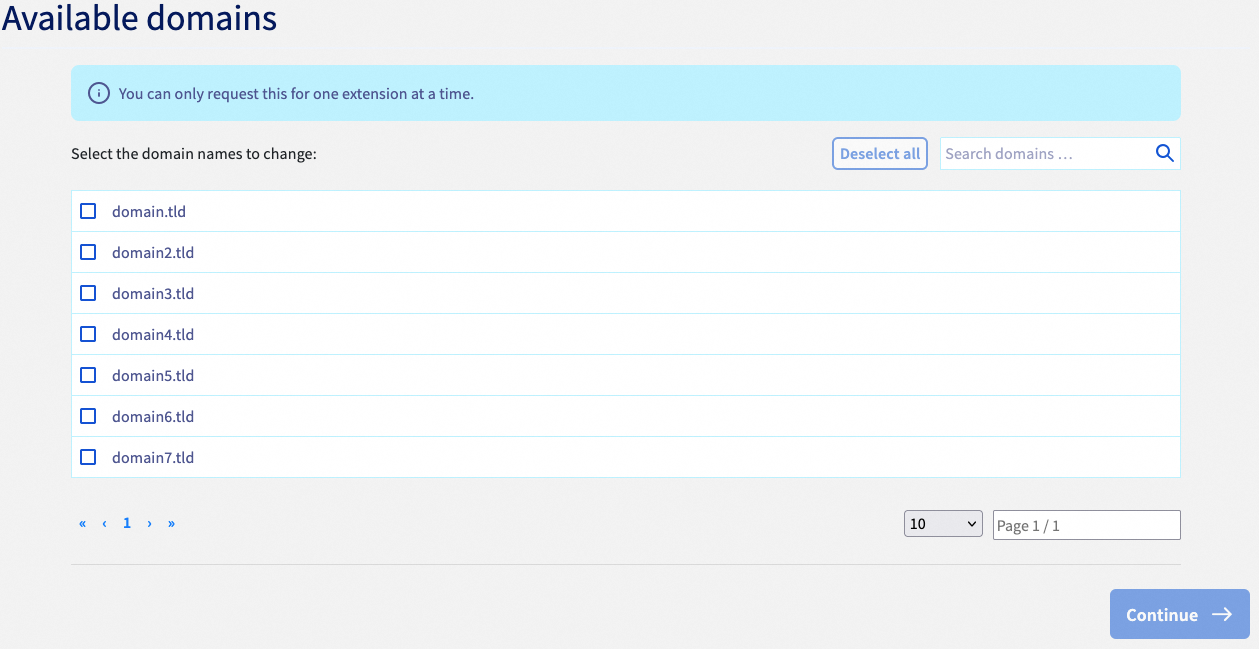This screenshot has width=1259, height=649.
Task: Open the domain4.tld entry
Action: 152,334
